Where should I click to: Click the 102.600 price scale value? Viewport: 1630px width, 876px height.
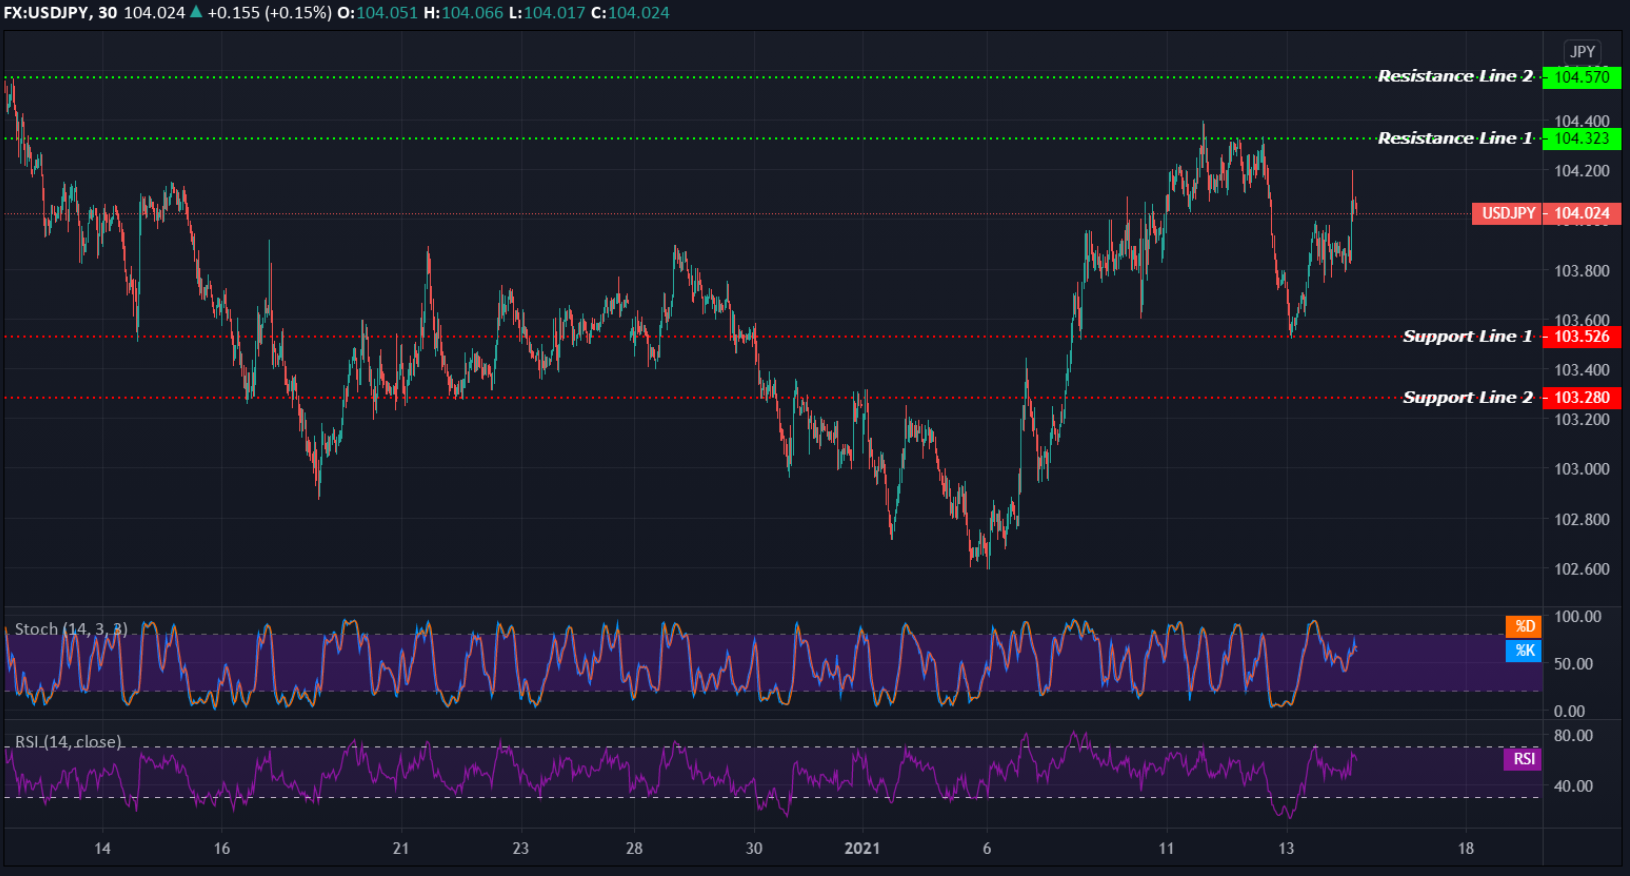tap(1582, 569)
